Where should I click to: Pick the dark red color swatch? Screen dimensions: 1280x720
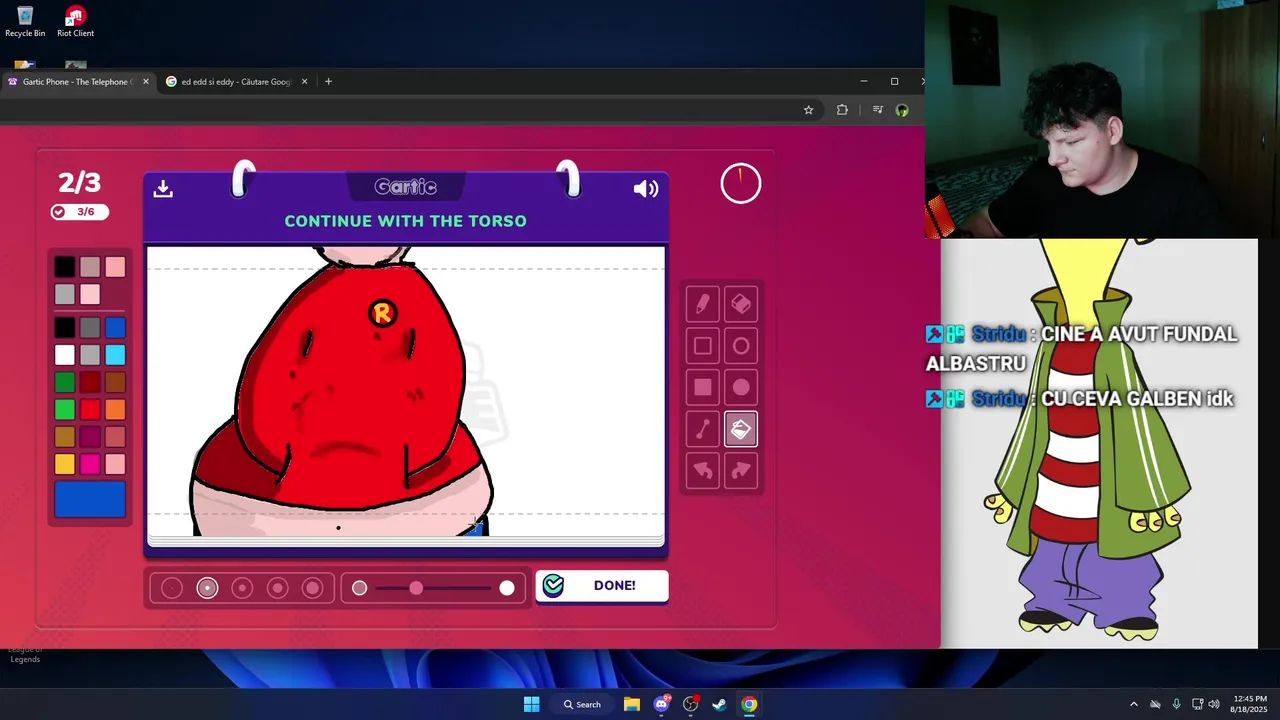point(90,382)
